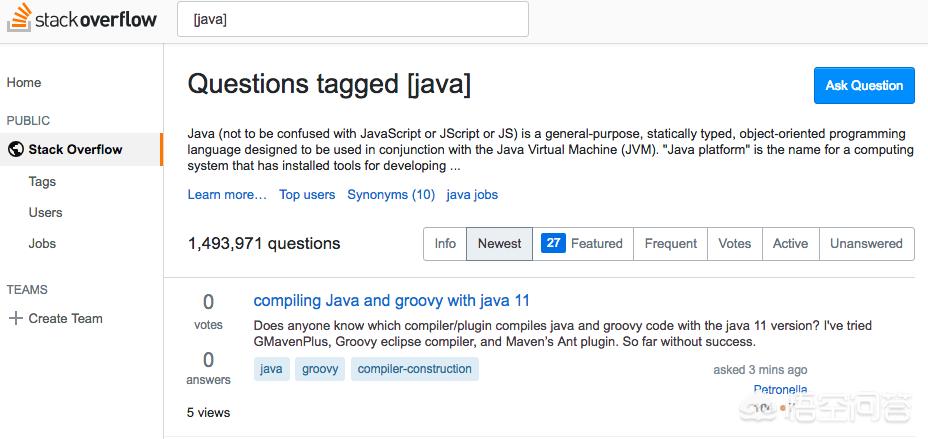Switch to the Active tab
The image size is (928, 439).
(x=790, y=244)
